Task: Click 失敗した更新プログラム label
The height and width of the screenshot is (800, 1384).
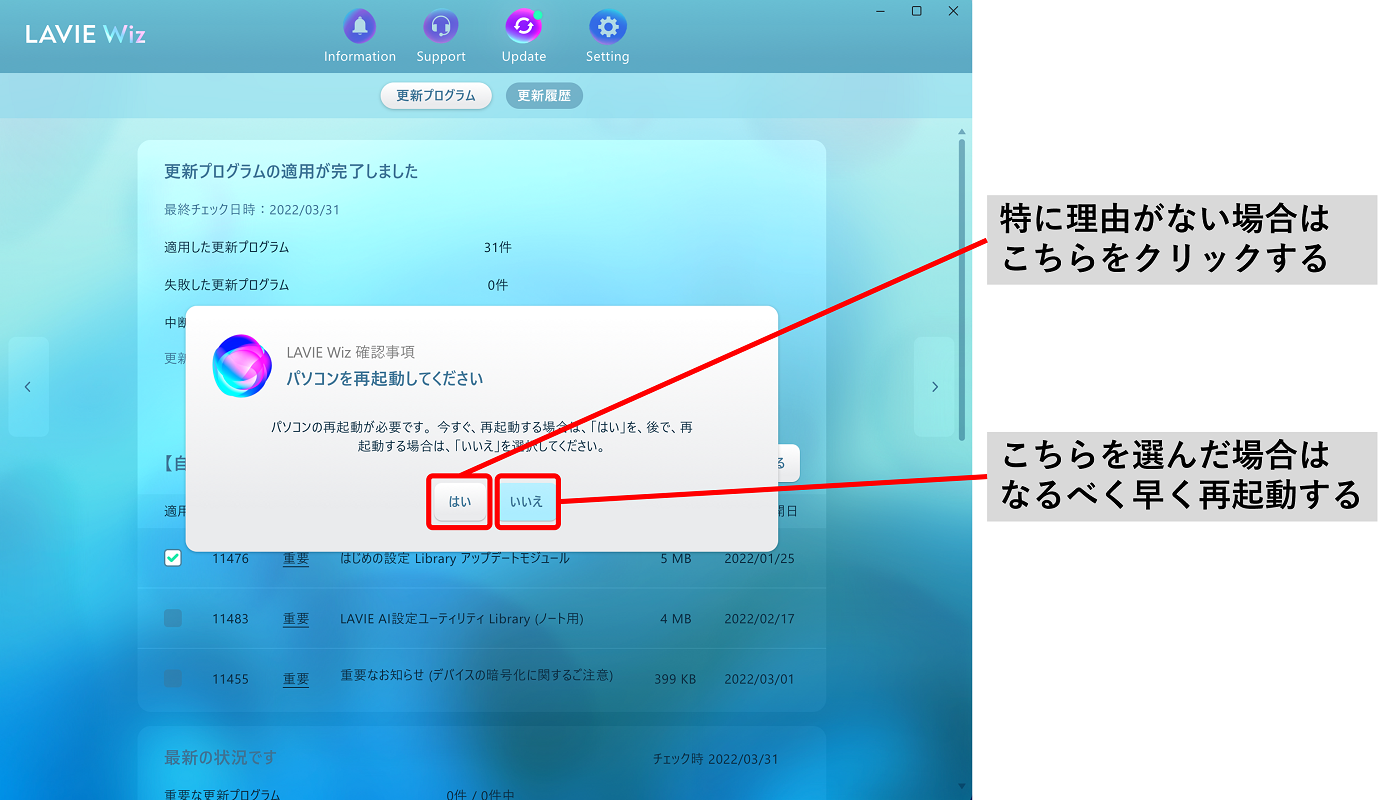Action: (226, 285)
